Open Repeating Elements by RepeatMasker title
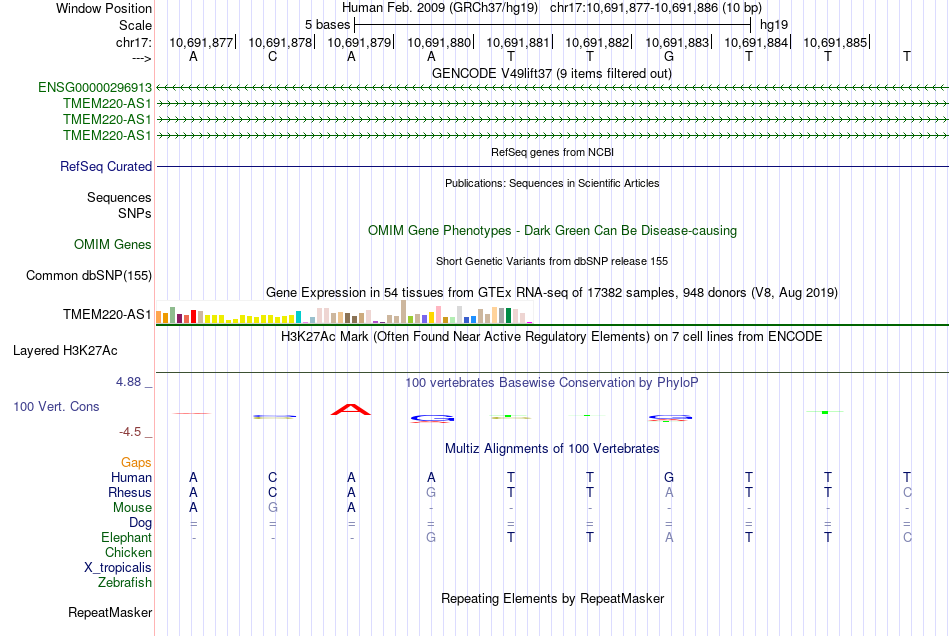Image resolution: width=950 pixels, height=636 pixels. pyautogui.click(x=552, y=599)
